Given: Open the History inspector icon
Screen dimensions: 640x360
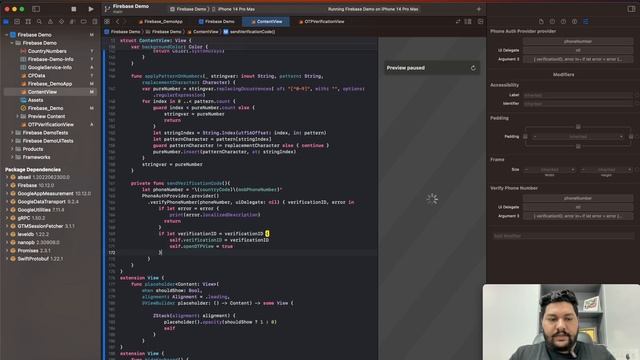Looking at the screenshot, I should 552,22.
